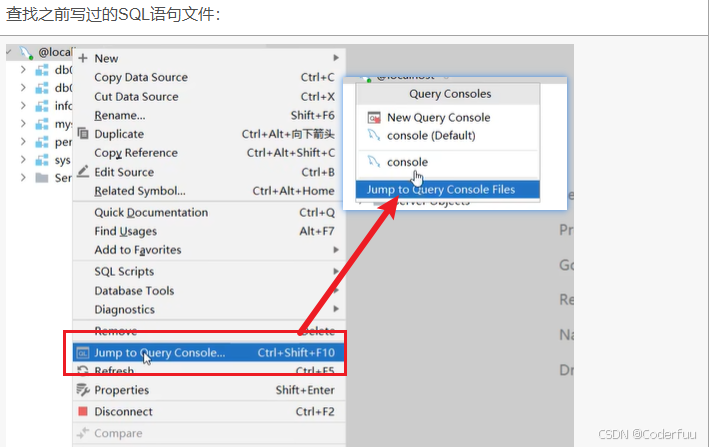Click the Query Consoles popup title
The height and width of the screenshot is (447, 710).
450,94
